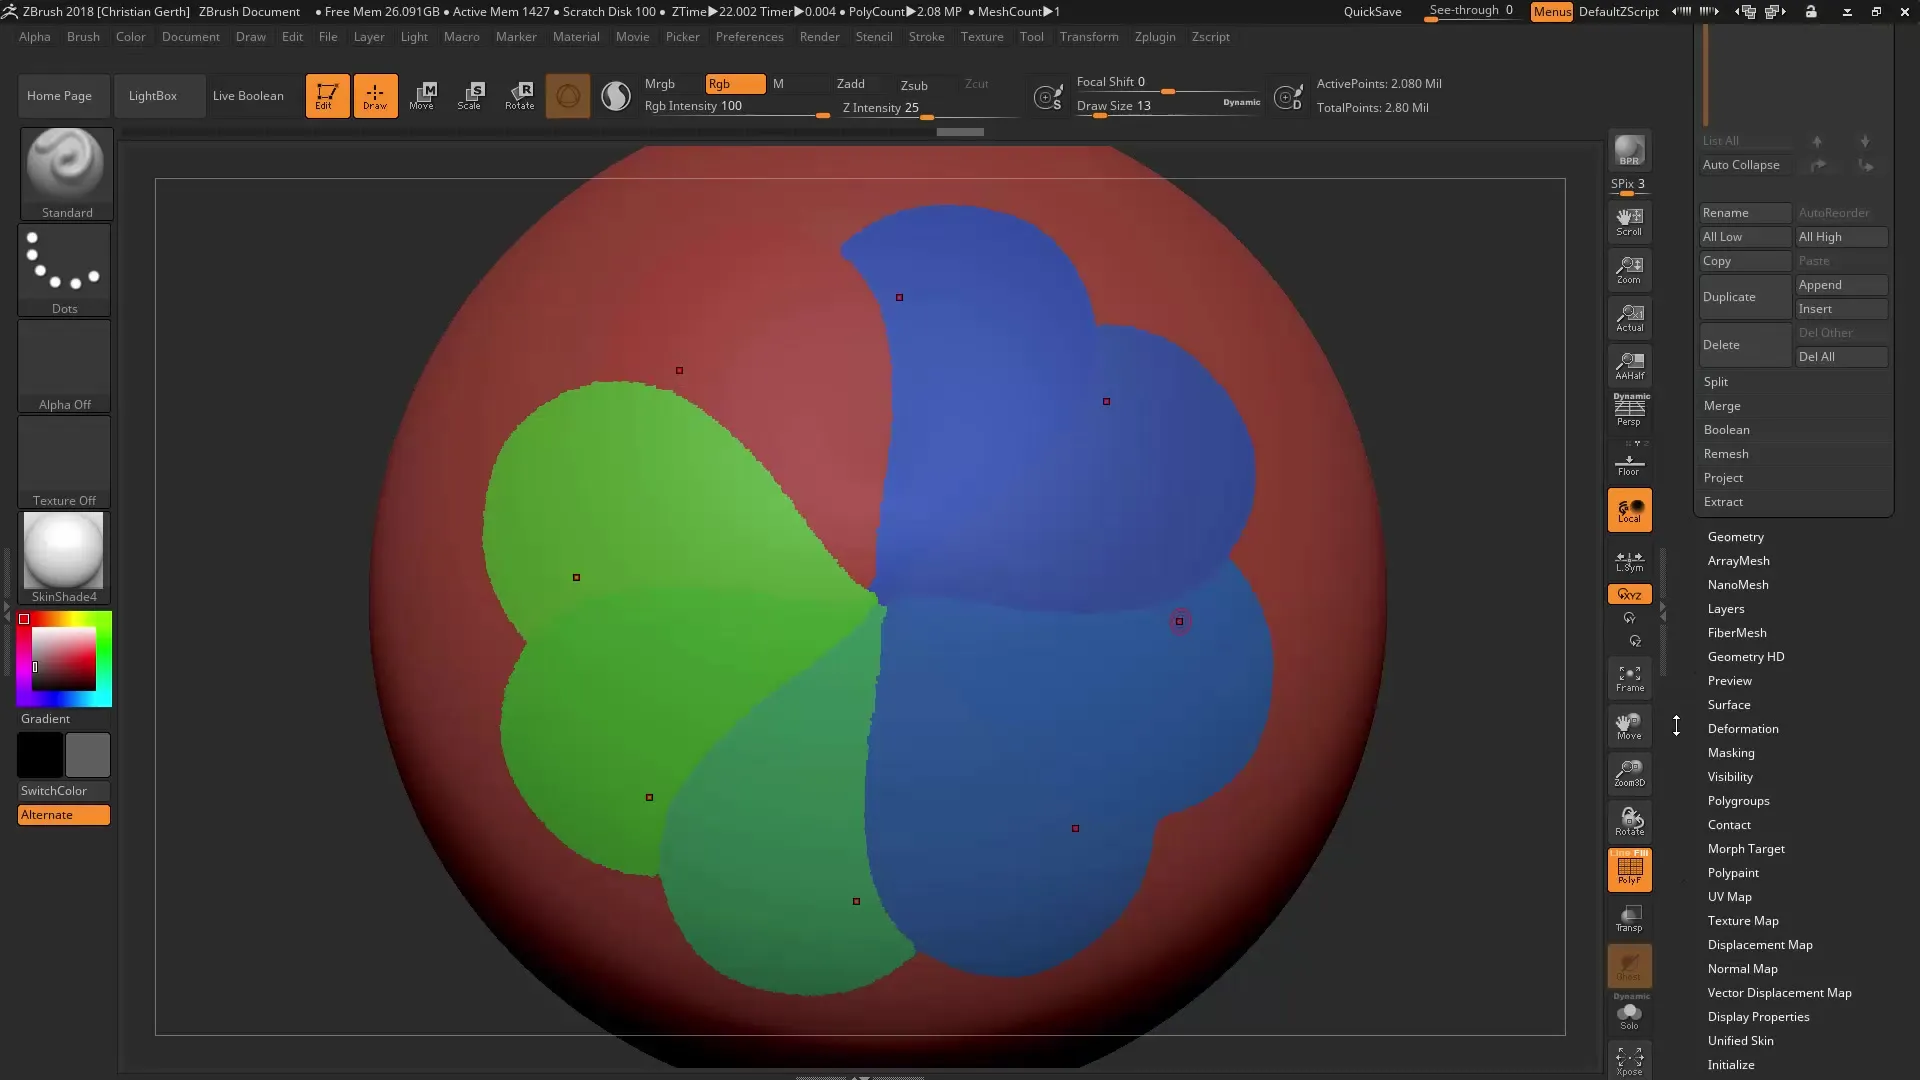Open the SkinShade4 material selector

[64, 557]
